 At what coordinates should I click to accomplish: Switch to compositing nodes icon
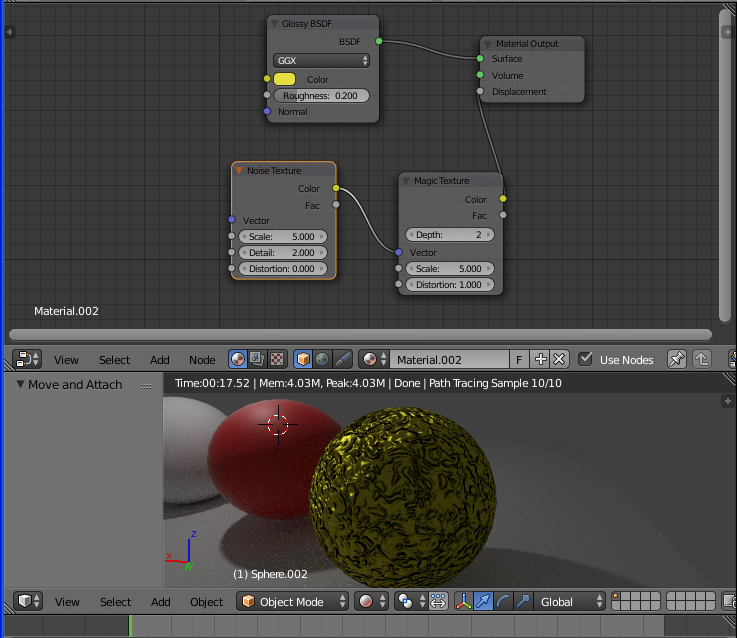(x=257, y=359)
